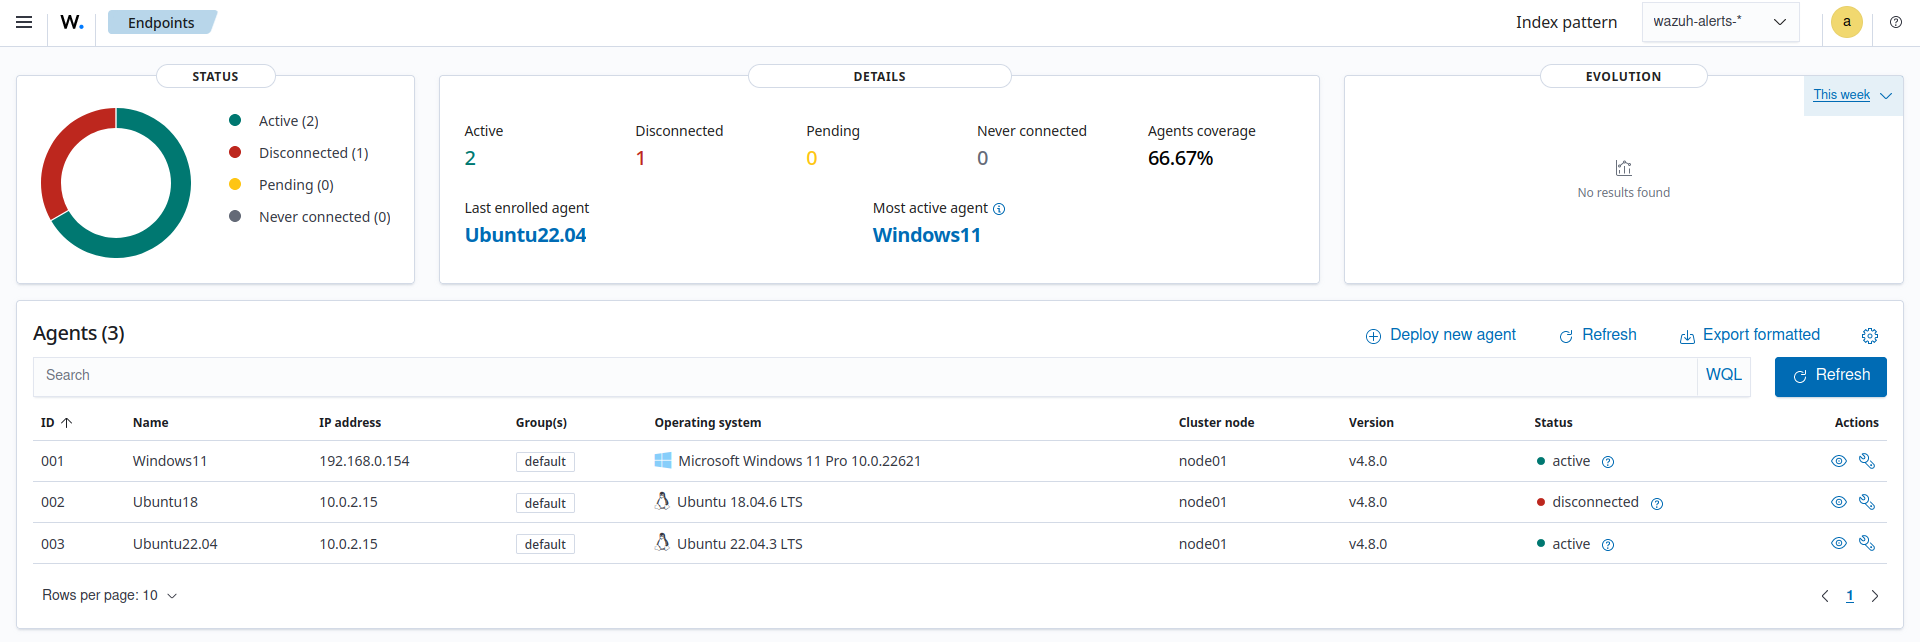Viewport: 1920px width, 642px height.
Task: Expand Rows per page selector
Action: pos(109,595)
